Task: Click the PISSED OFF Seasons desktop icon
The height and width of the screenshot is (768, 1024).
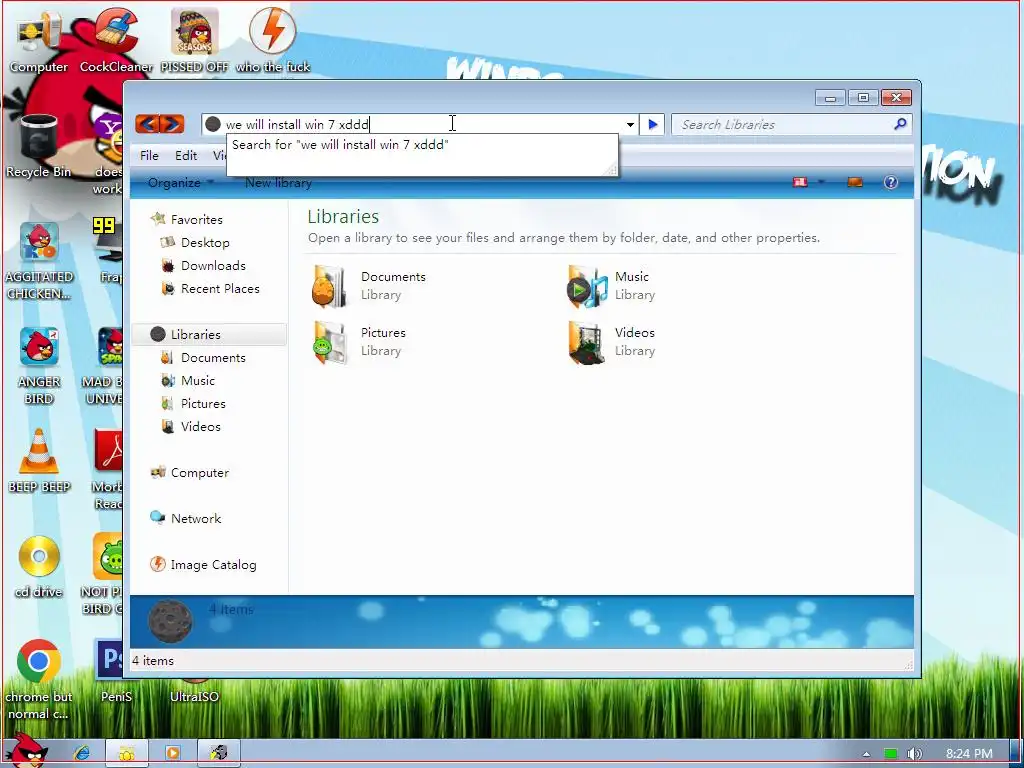Action: (x=195, y=40)
